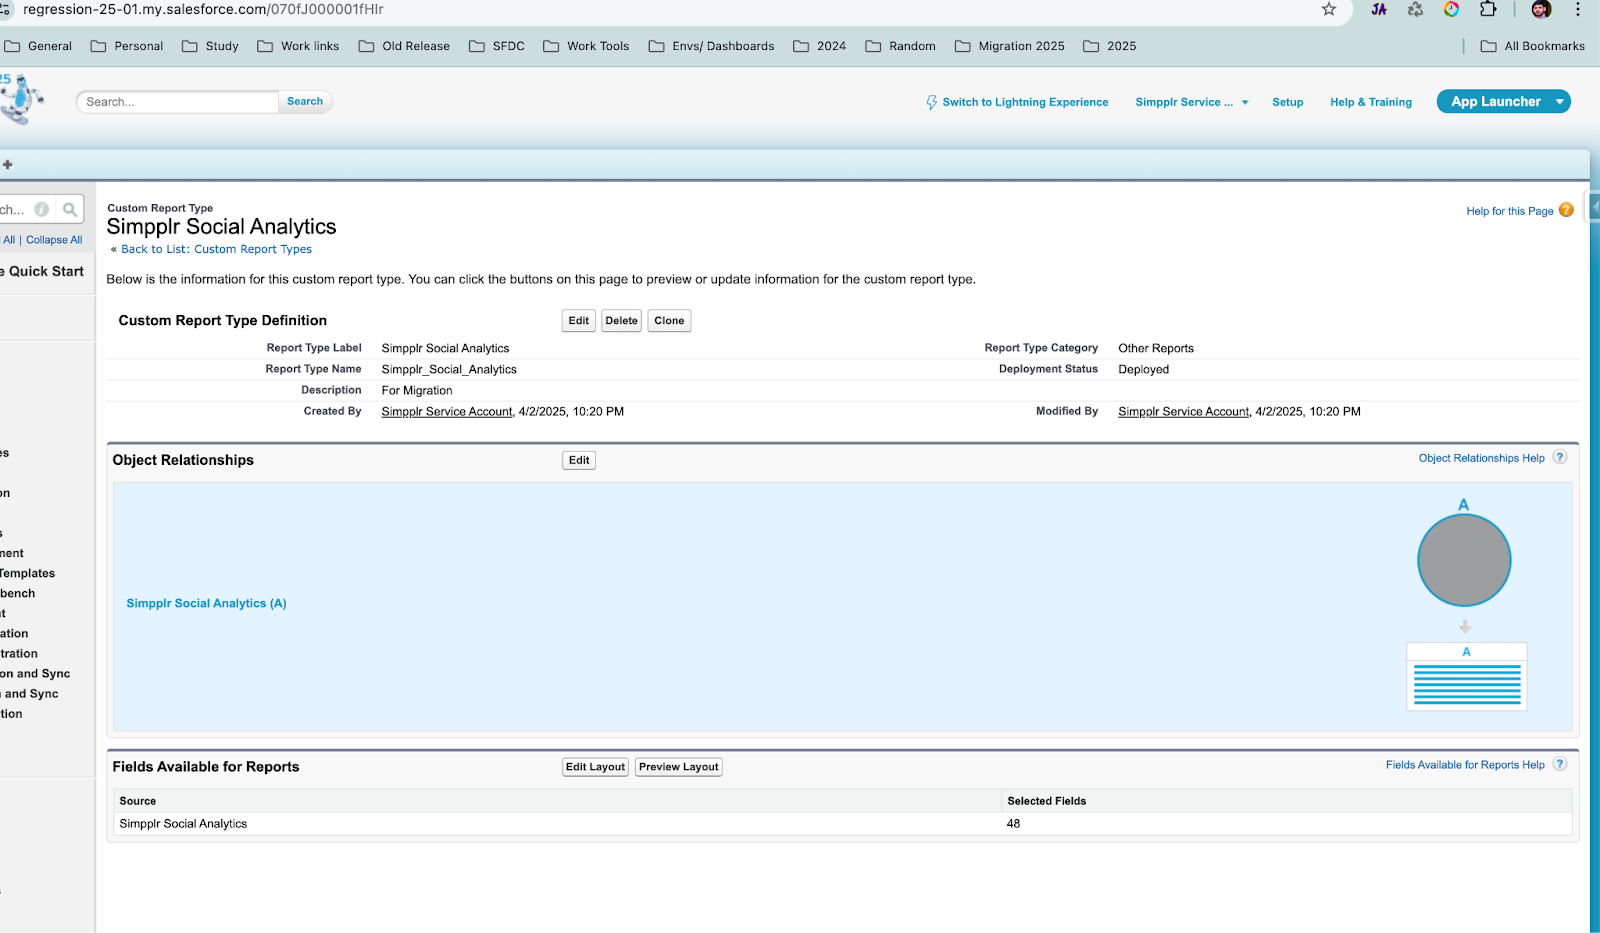Click the Edit Layout button
Viewport: 1600px width, 933px height.
click(595, 767)
